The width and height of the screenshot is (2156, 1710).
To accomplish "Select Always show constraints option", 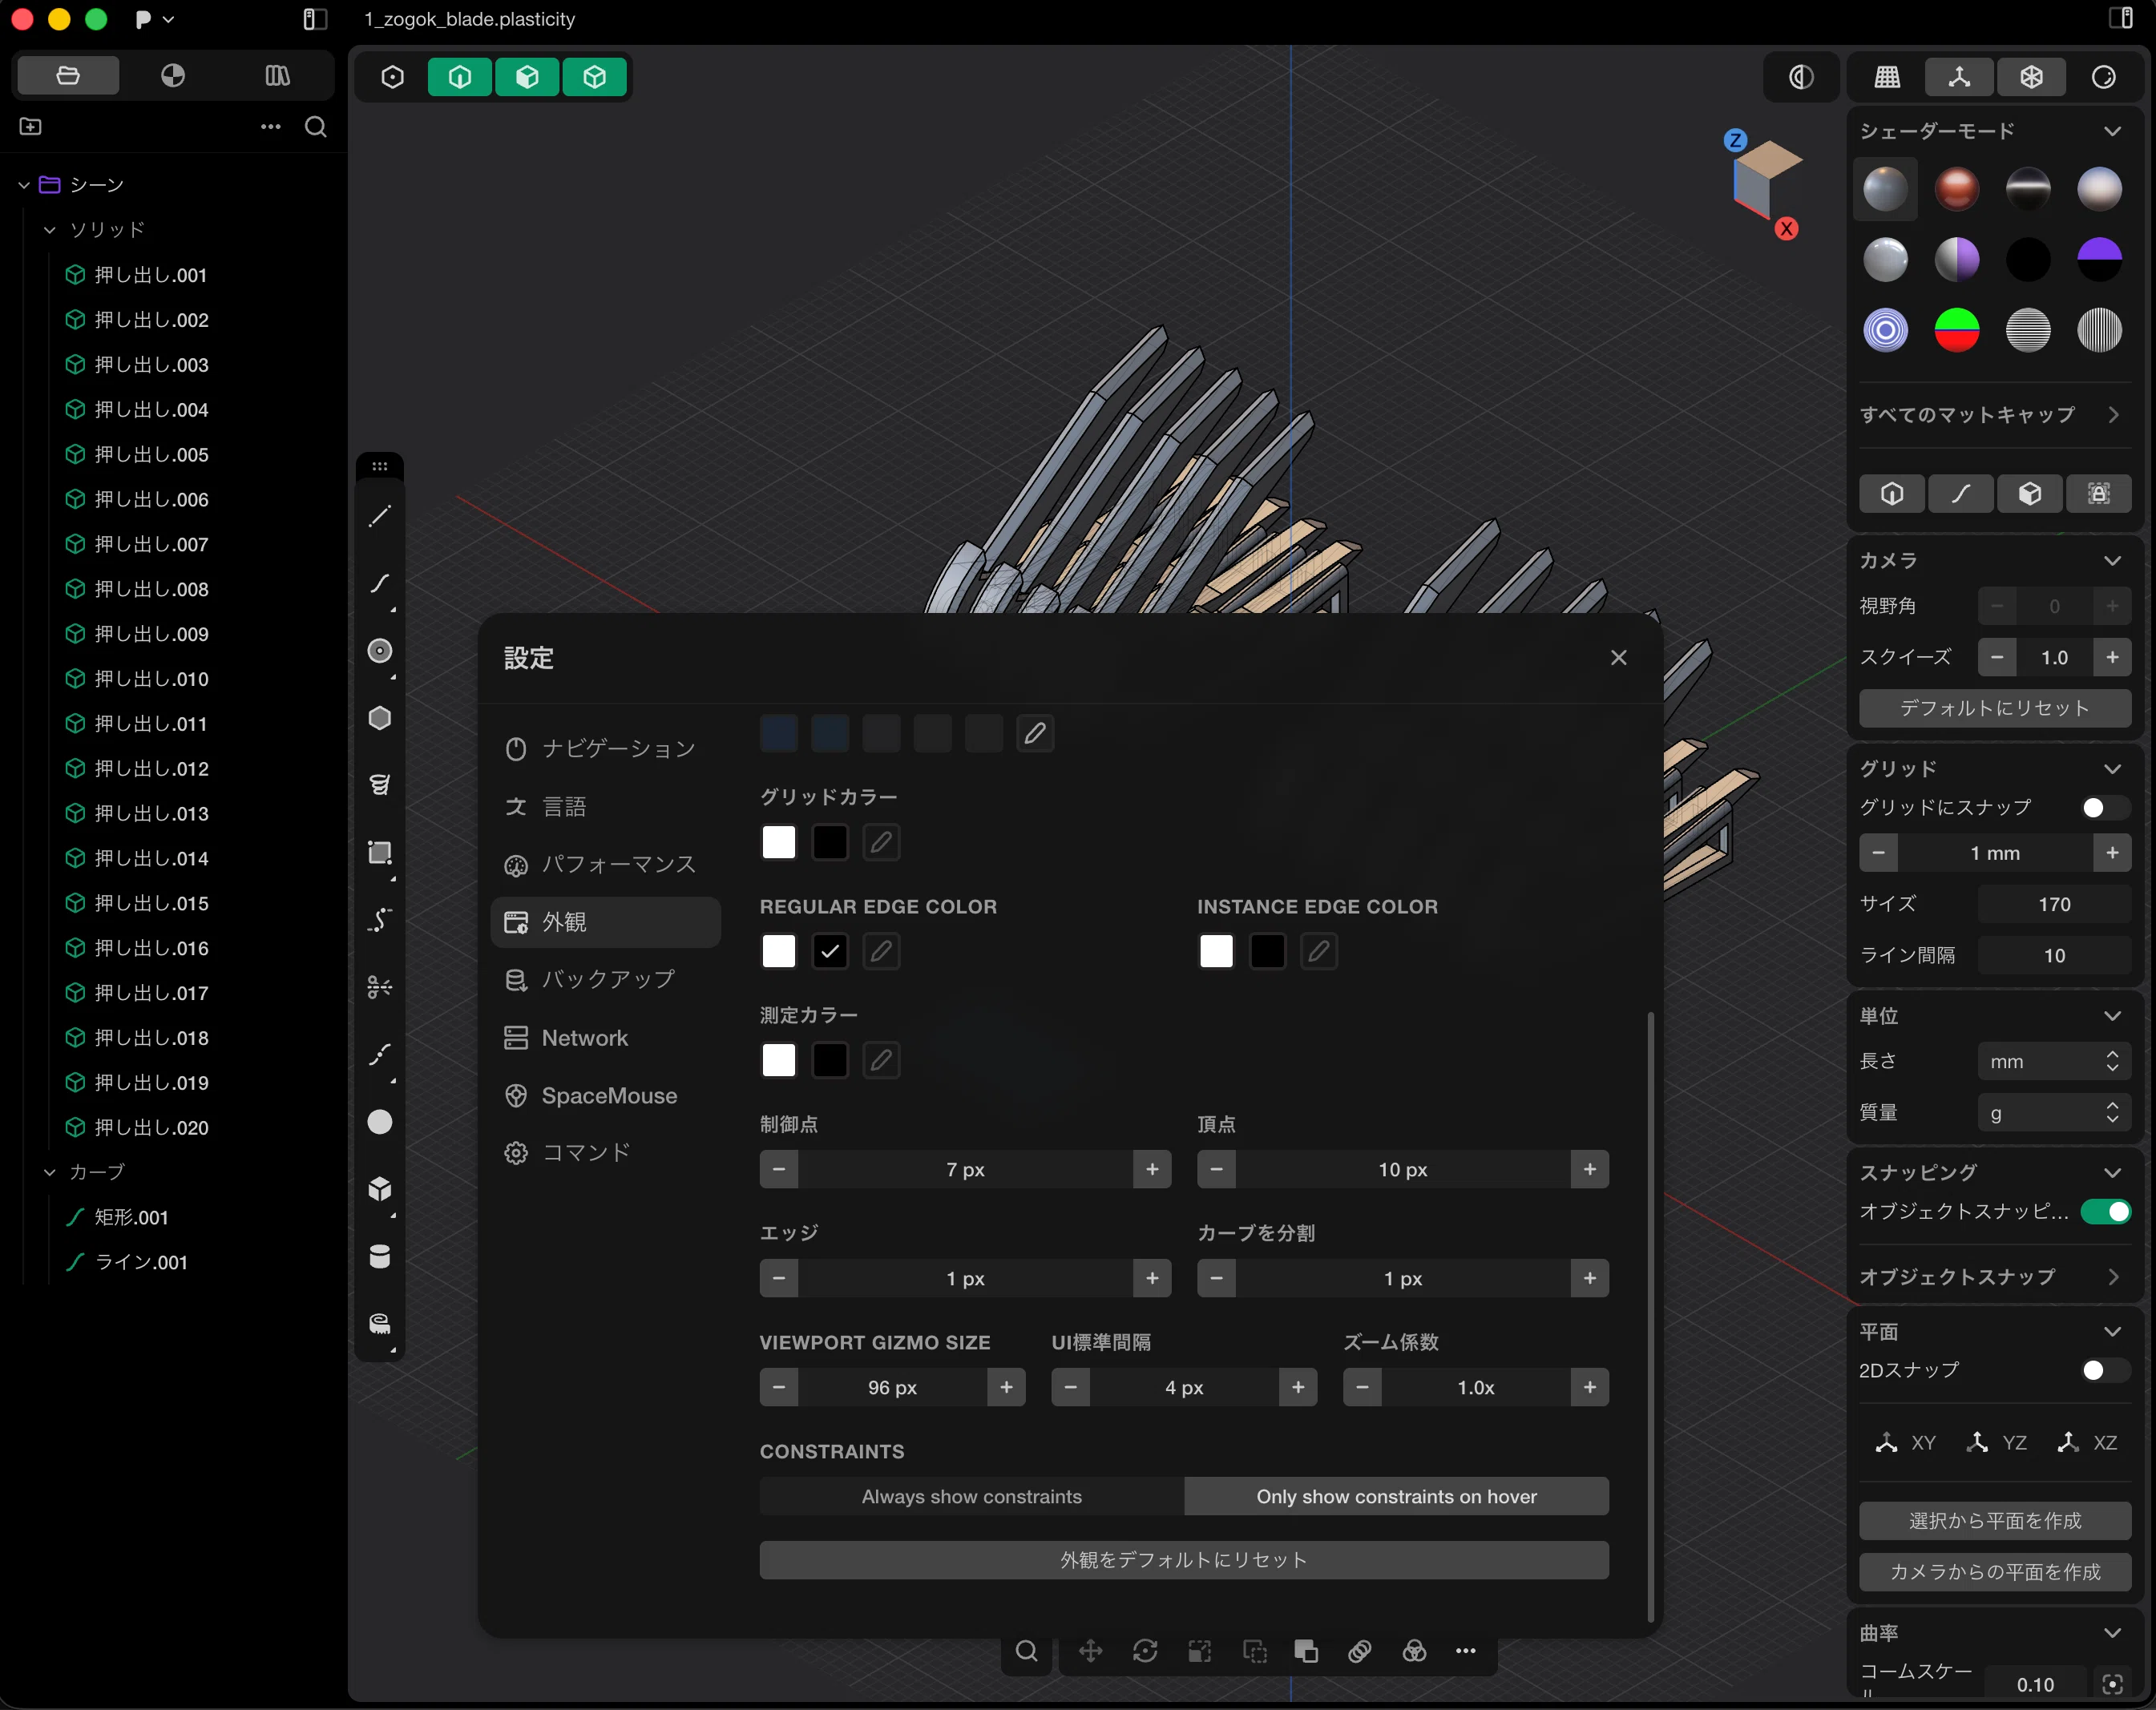I will pyautogui.click(x=971, y=1496).
